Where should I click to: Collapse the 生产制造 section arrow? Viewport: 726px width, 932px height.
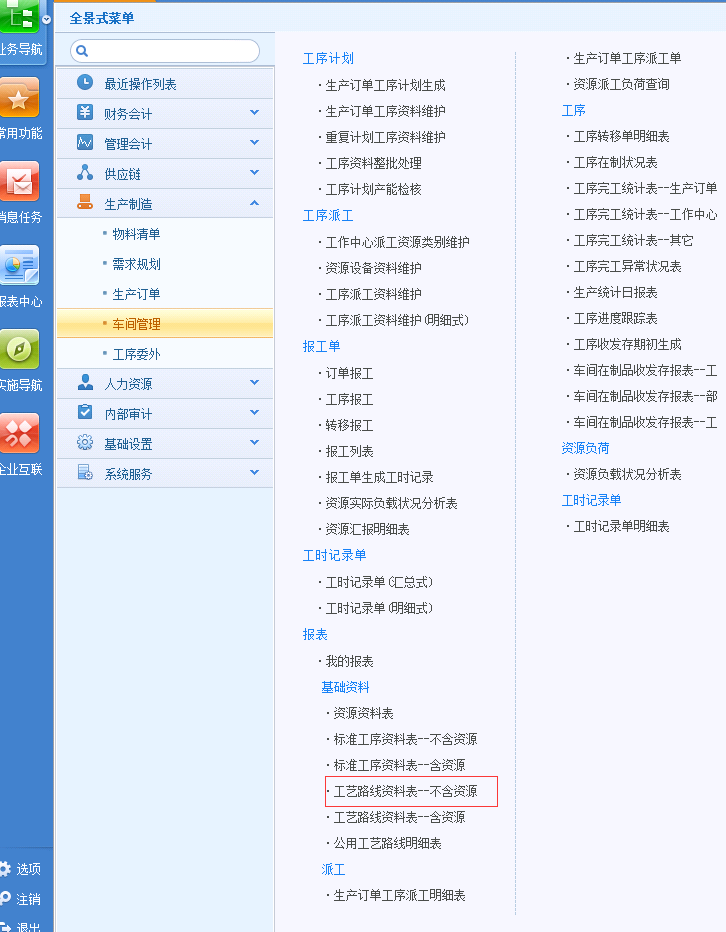(254, 203)
